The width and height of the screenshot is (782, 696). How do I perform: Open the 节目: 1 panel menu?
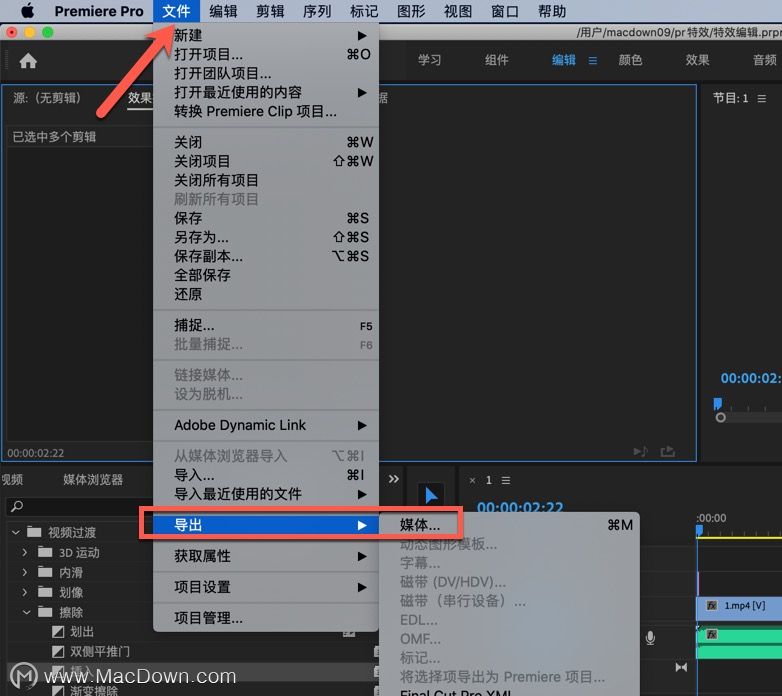coord(762,98)
